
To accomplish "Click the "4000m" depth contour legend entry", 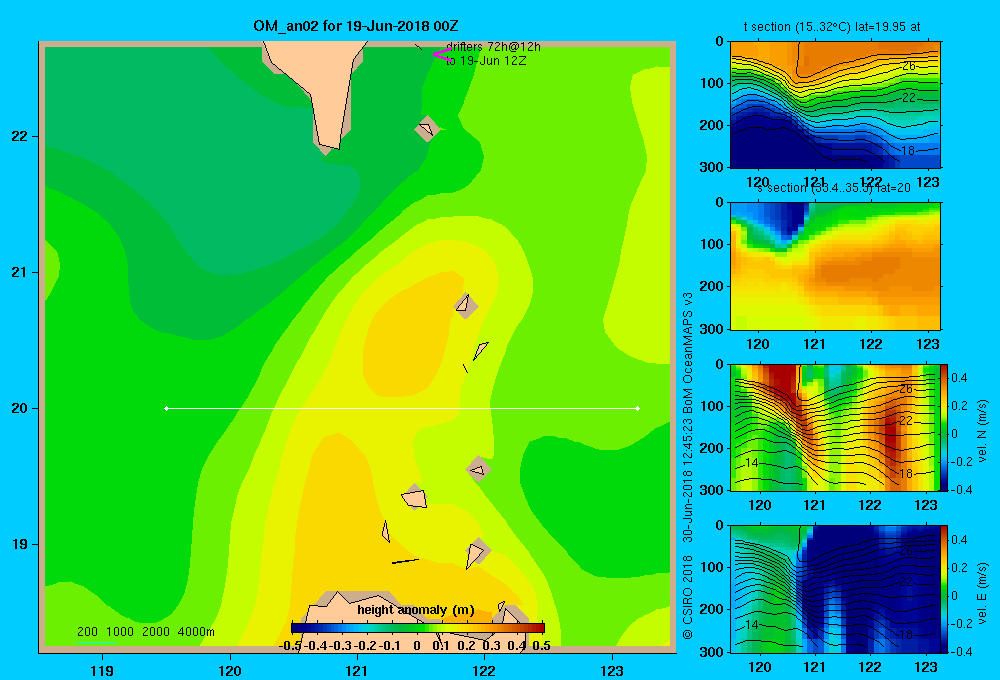I will [196, 632].
